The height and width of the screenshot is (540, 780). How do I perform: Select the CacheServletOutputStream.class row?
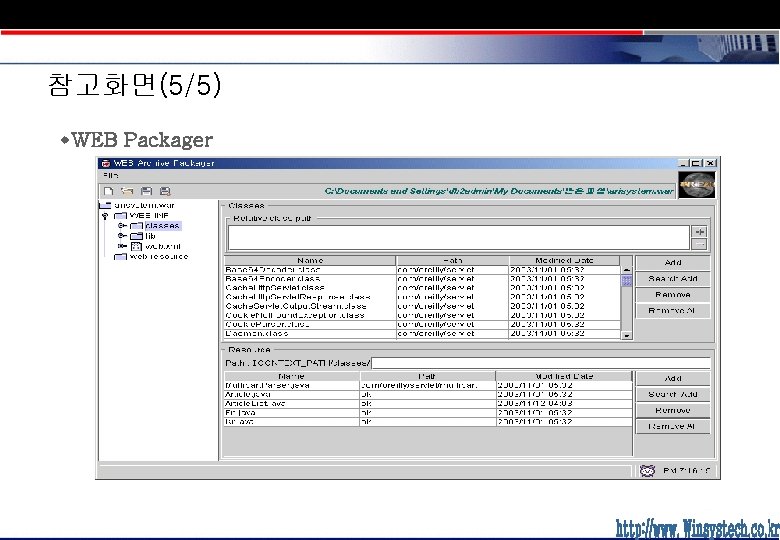click(422, 306)
